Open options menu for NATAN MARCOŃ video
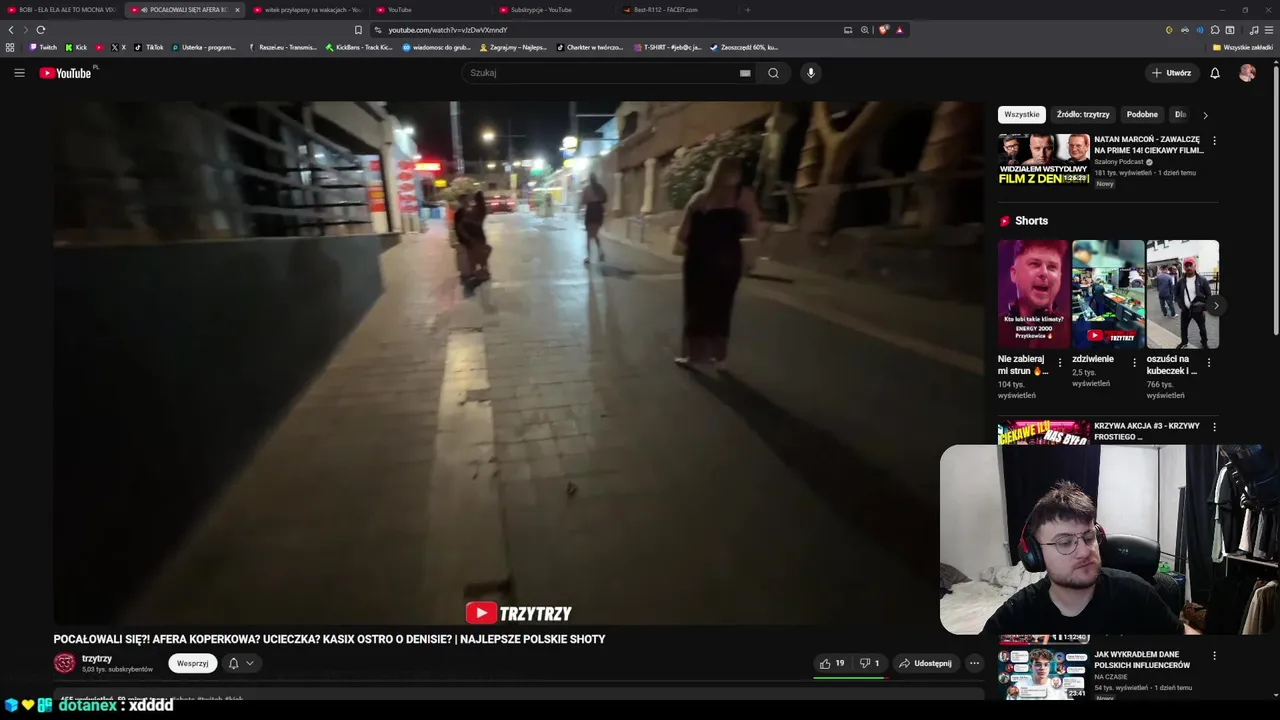Image resolution: width=1280 pixels, height=720 pixels. click(x=1214, y=141)
